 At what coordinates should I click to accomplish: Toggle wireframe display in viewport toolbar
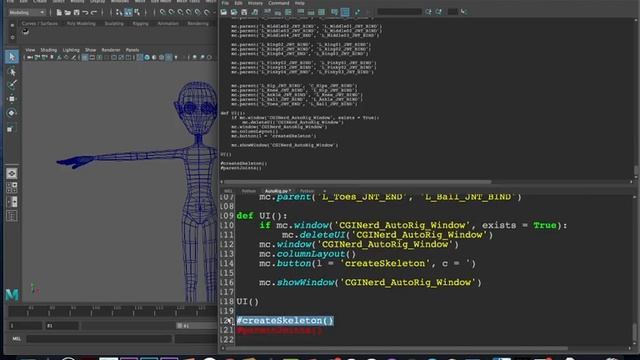click(140, 58)
